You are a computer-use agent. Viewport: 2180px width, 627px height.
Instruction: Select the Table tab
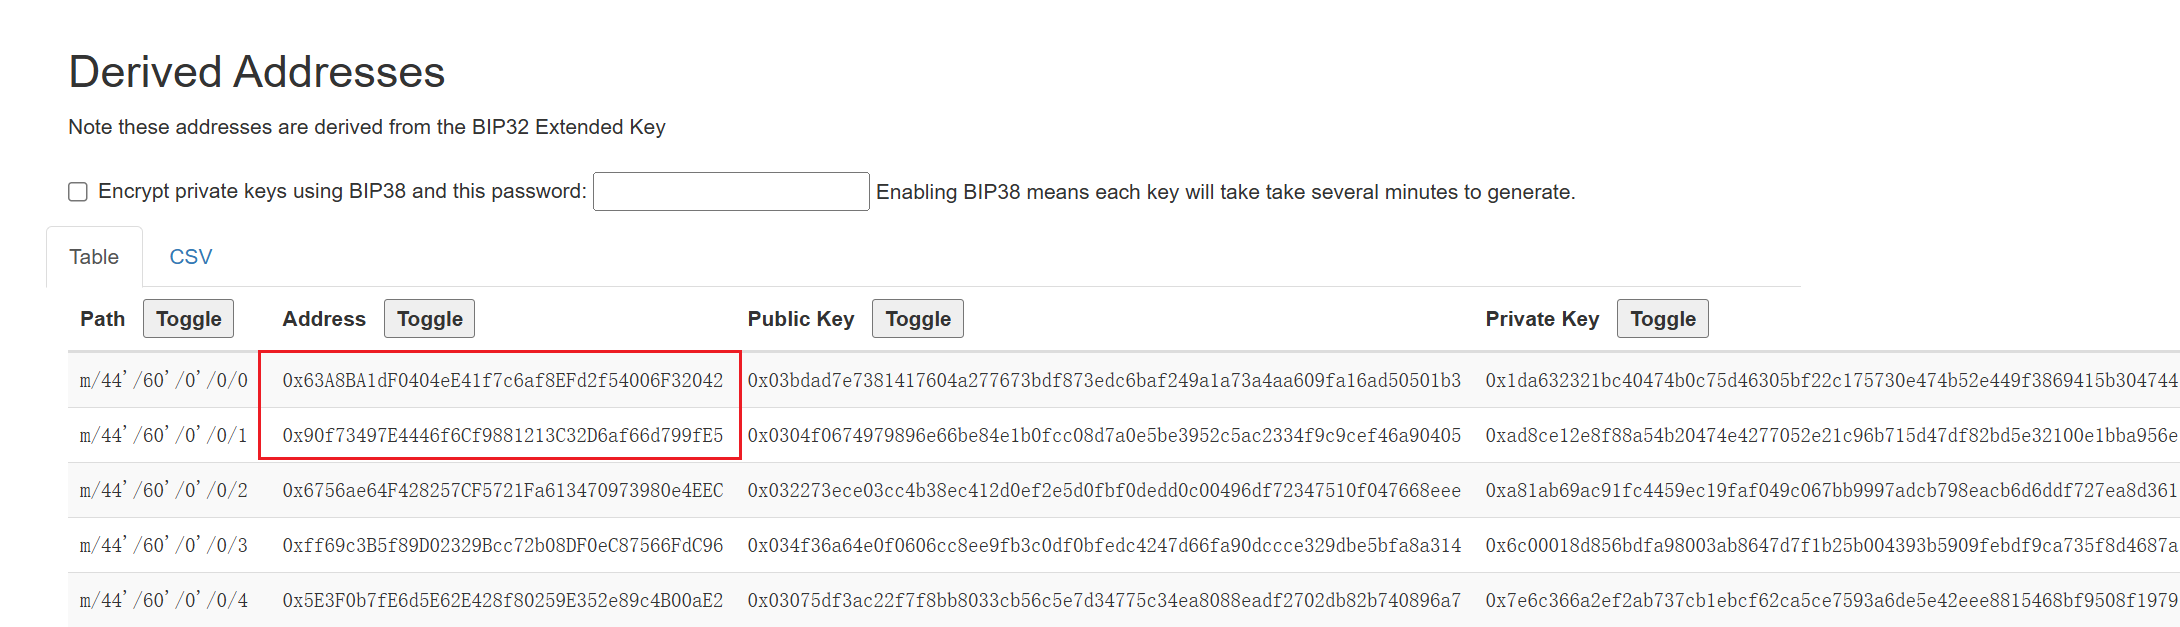(94, 257)
